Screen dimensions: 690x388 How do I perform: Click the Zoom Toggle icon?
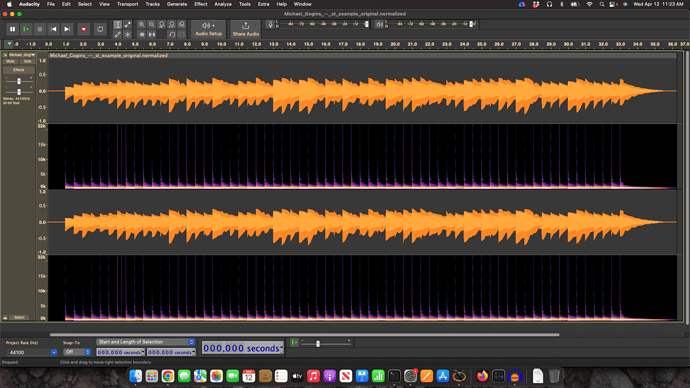[182, 25]
